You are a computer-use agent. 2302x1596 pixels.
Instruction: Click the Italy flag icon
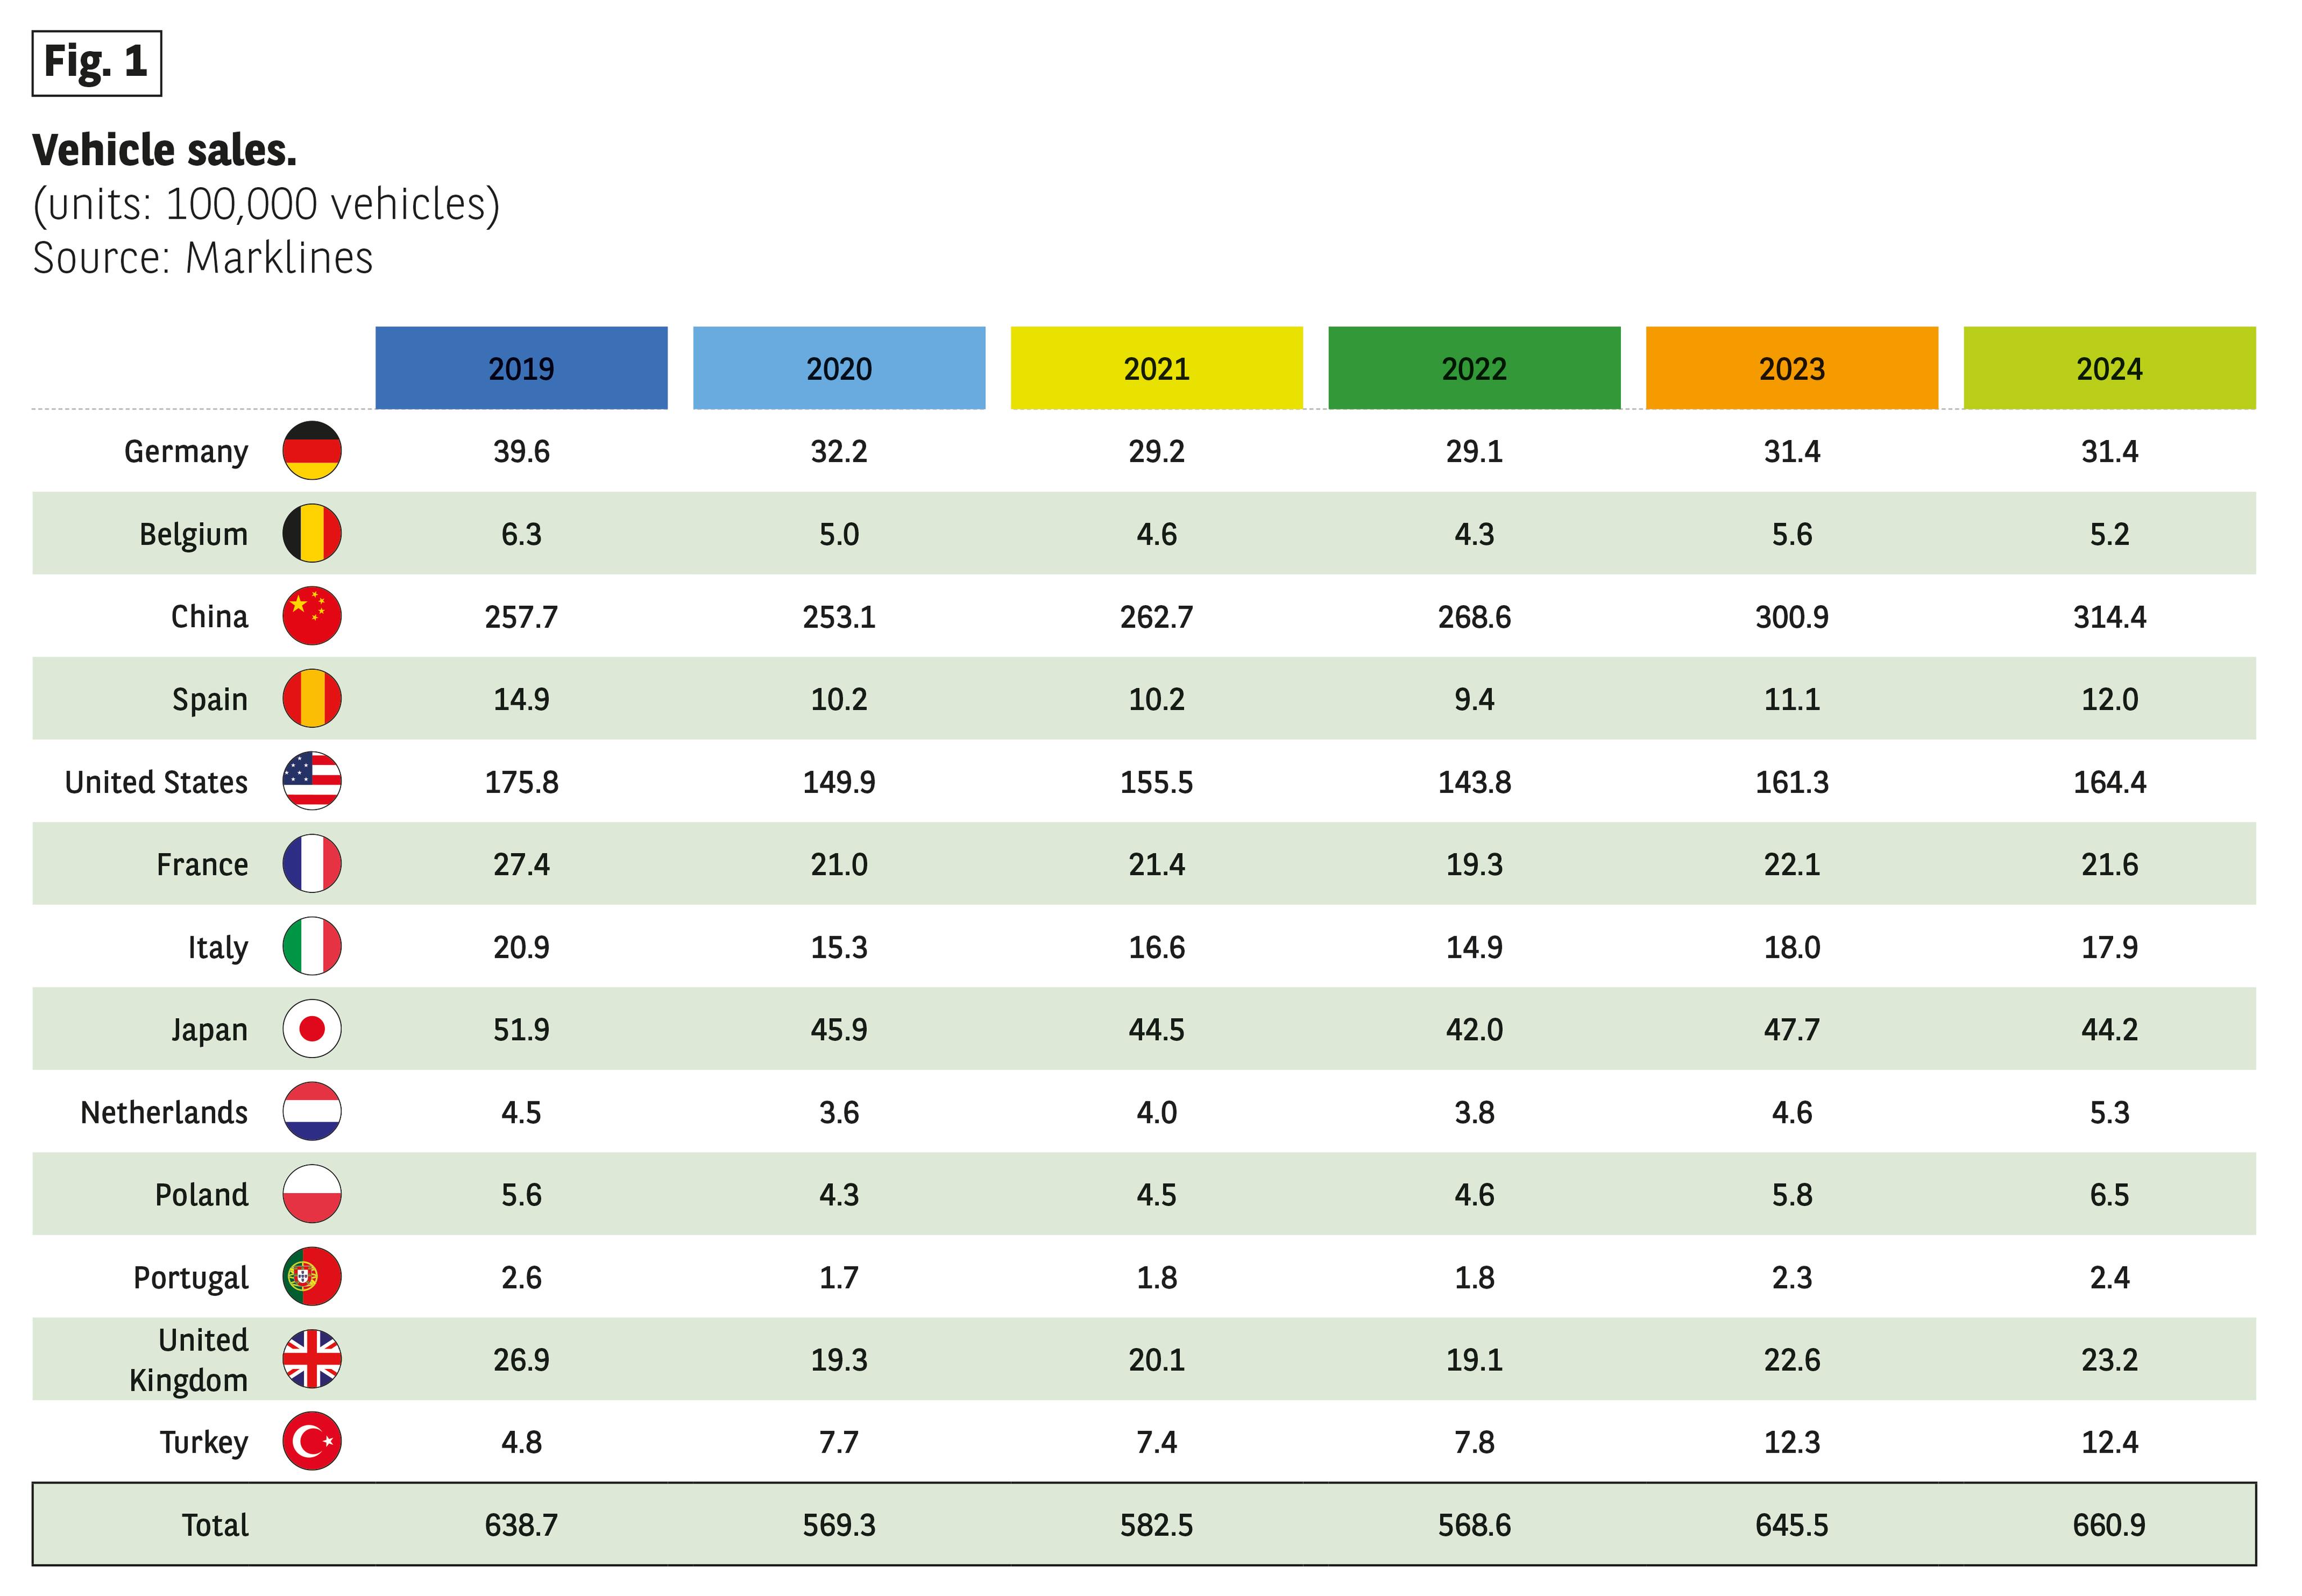coord(312,946)
